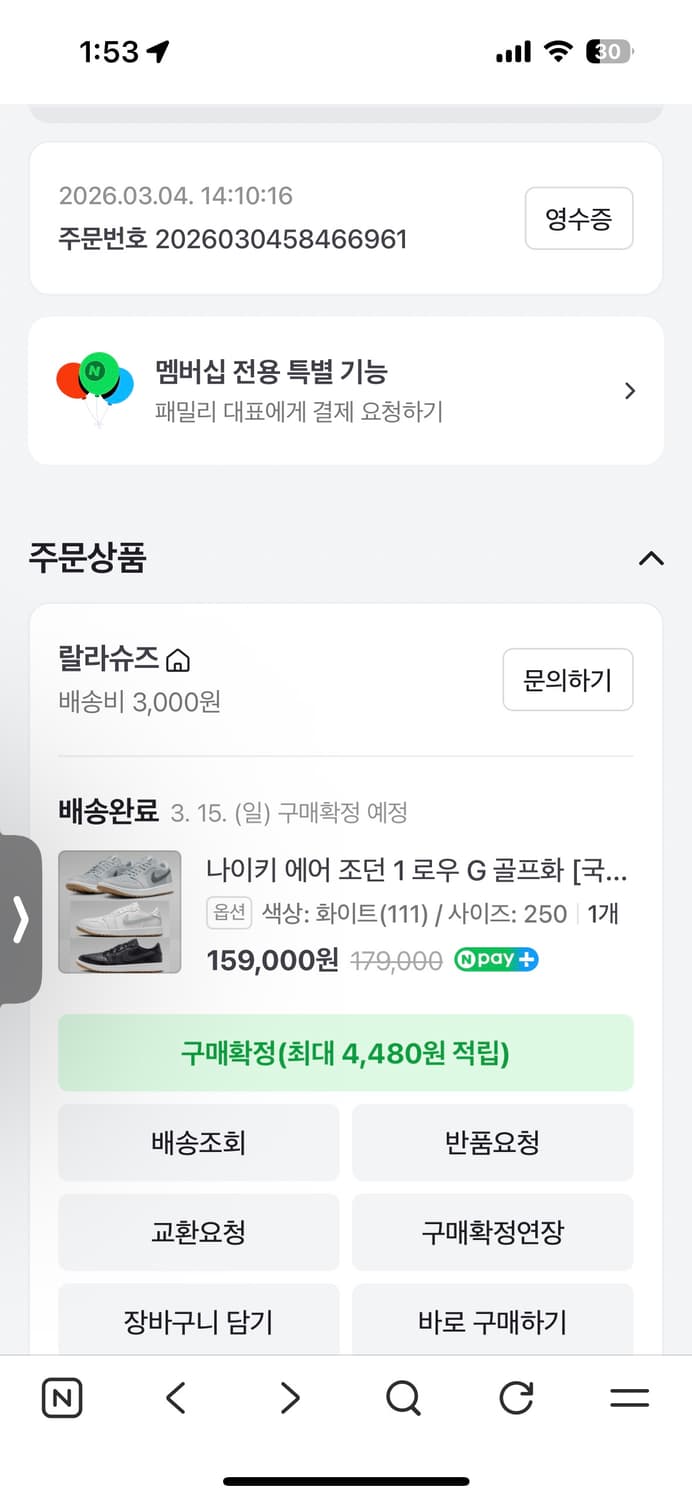The width and height of the screenshot is (692, 1500).
Task: Open the browser hamburger menu
Action: tap(629, 1397)
